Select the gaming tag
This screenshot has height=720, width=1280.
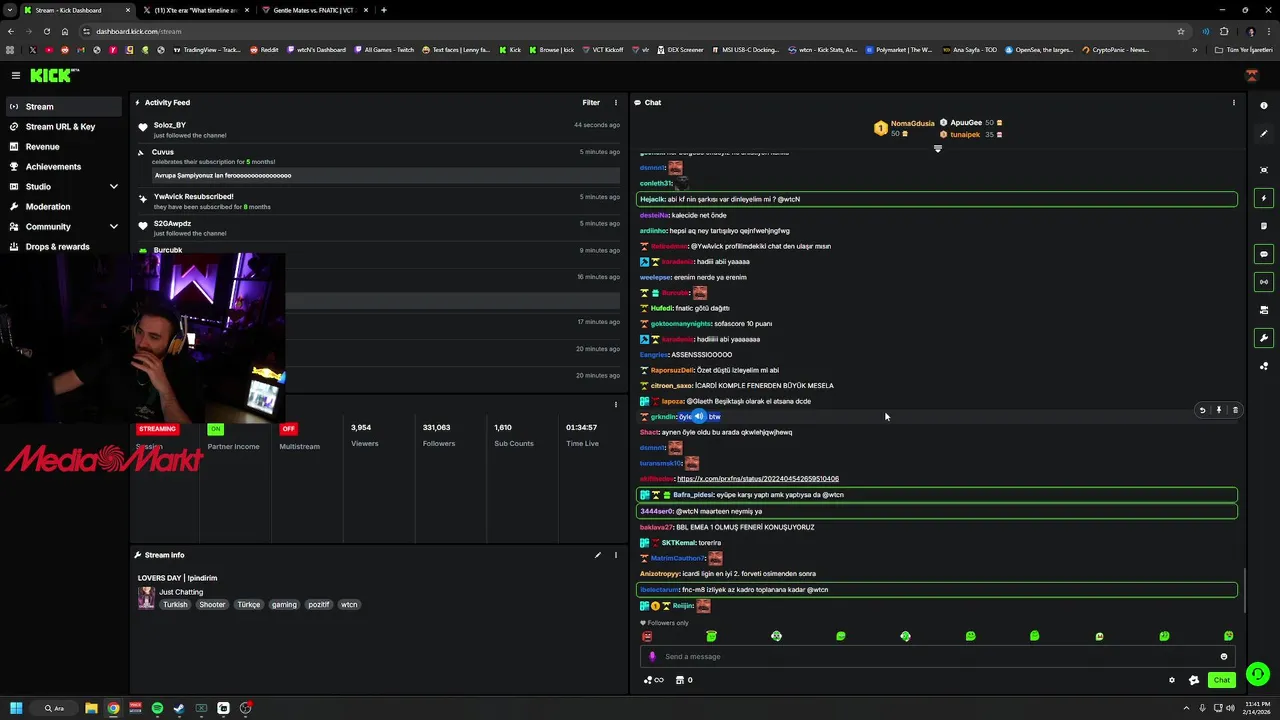click(284, 605)
